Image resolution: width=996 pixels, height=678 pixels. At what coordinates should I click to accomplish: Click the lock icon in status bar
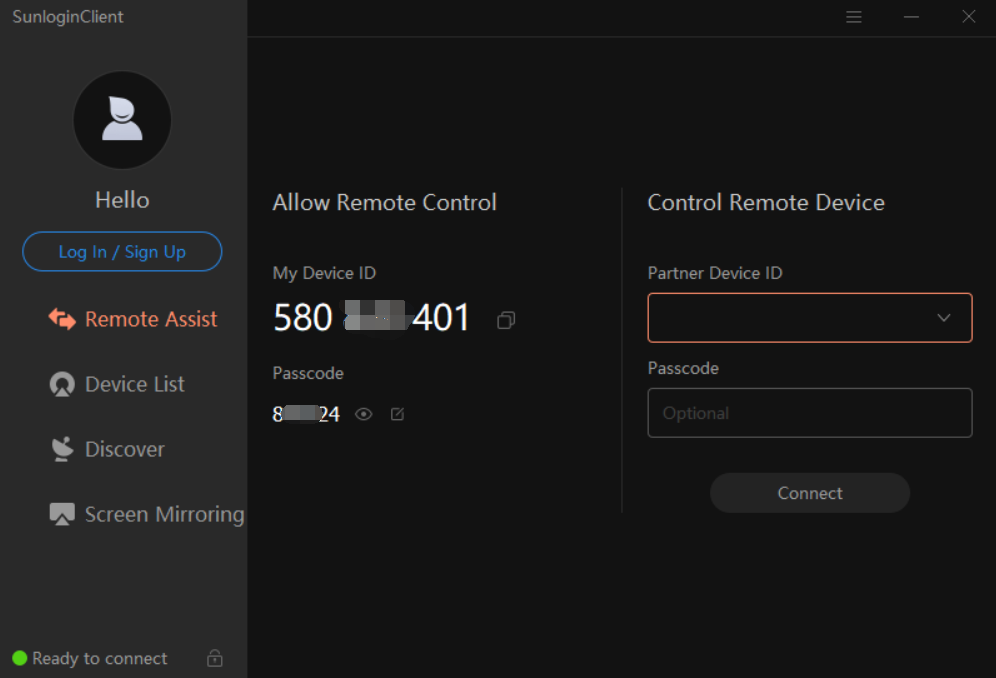click(x=214, y=658)
